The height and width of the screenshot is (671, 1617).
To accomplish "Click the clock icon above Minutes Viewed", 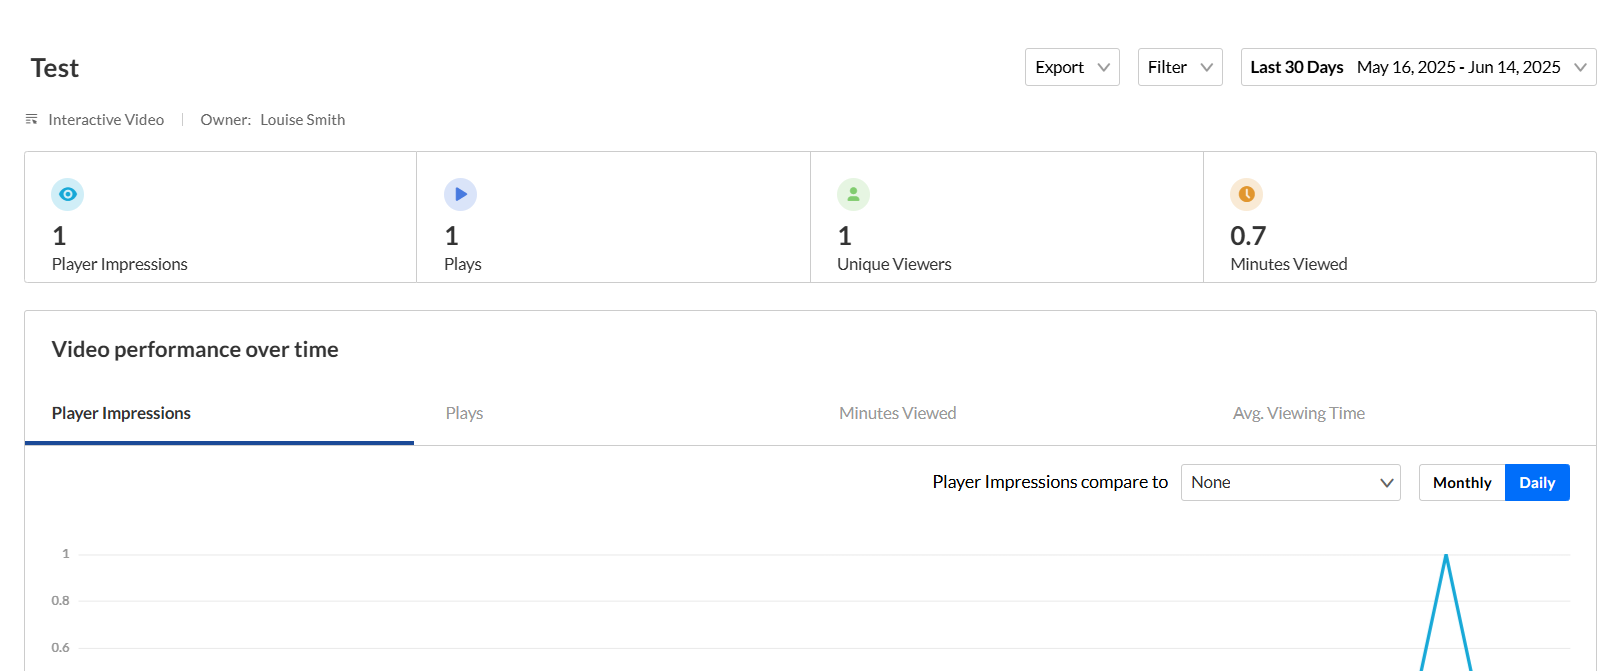I will 1246,194.
